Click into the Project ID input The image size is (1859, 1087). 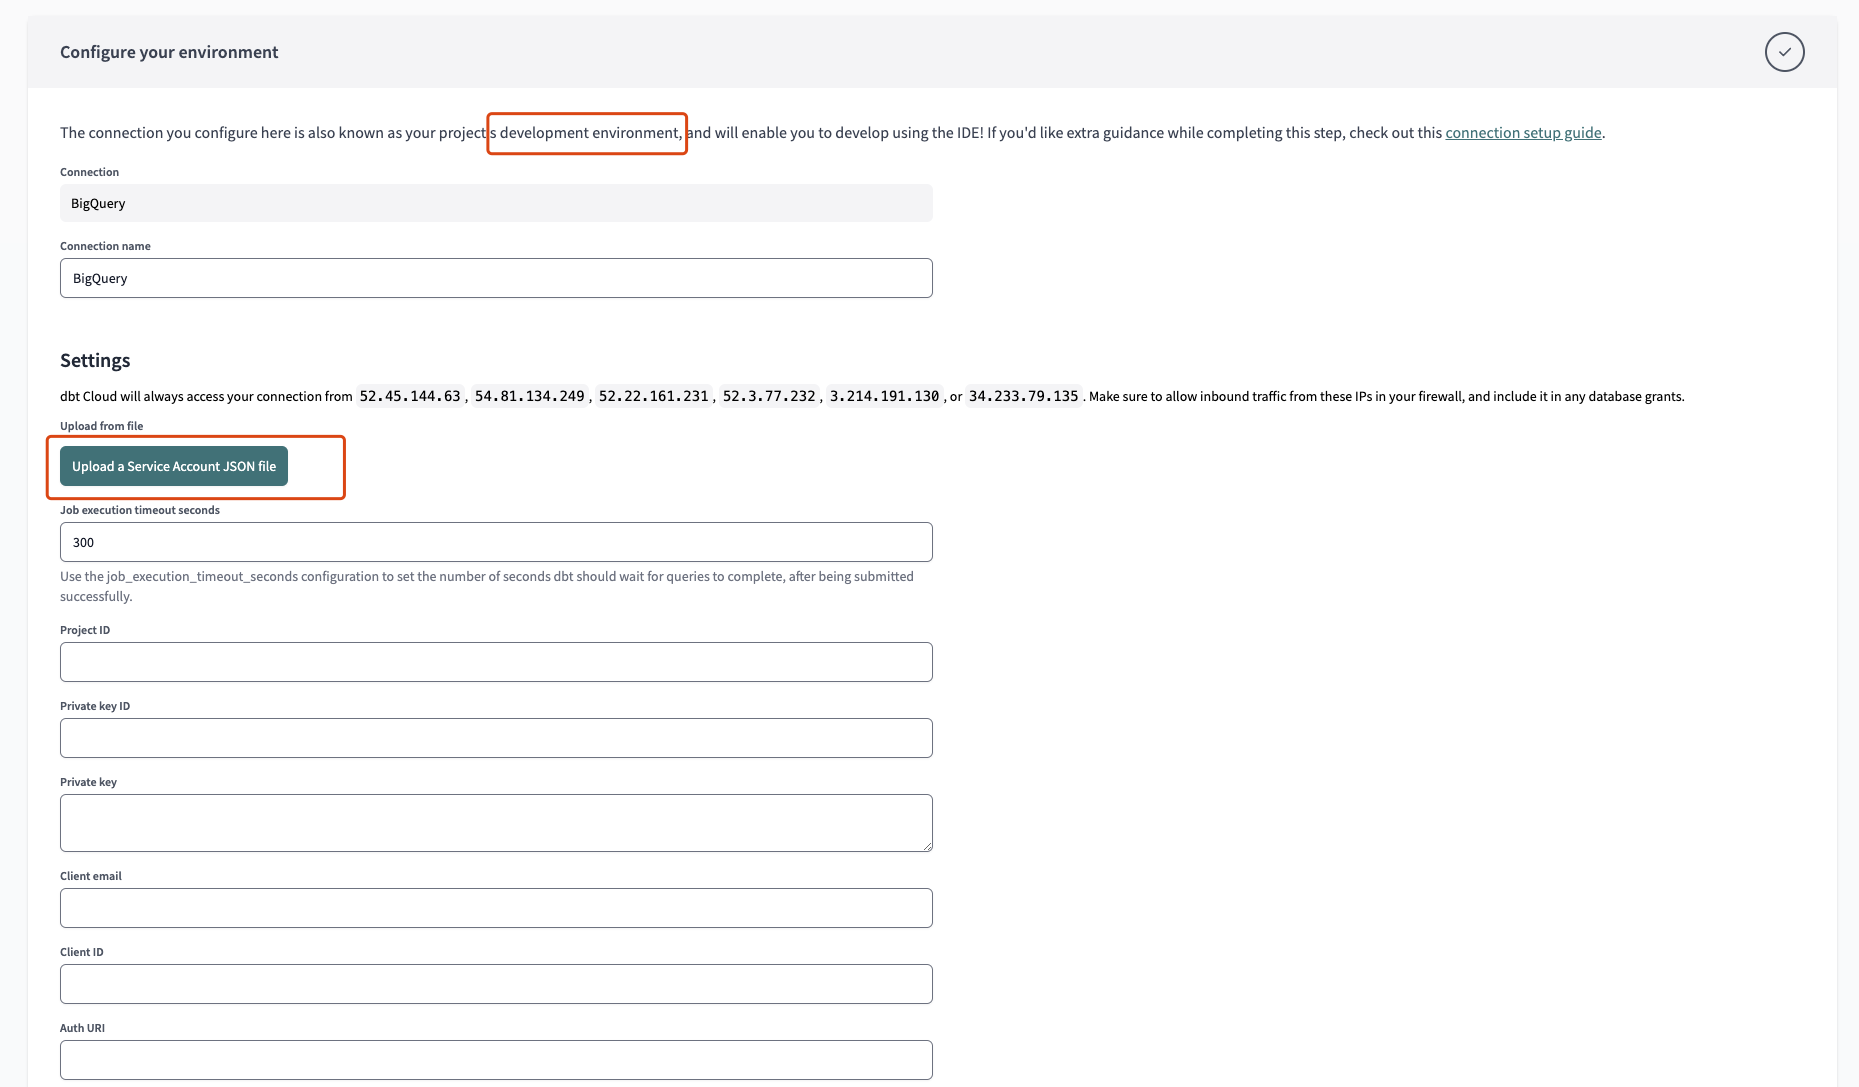click(x=496, y=662)
